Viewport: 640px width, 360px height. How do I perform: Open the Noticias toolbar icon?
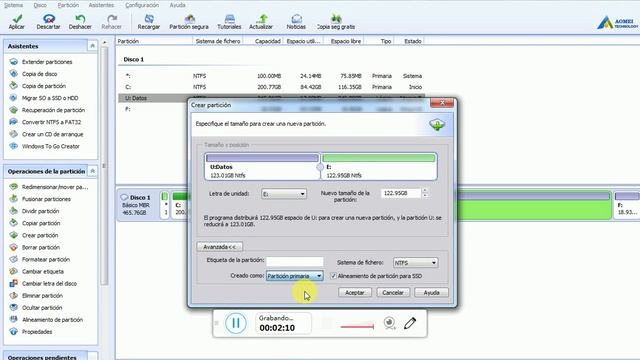click(x=296, y=19)
